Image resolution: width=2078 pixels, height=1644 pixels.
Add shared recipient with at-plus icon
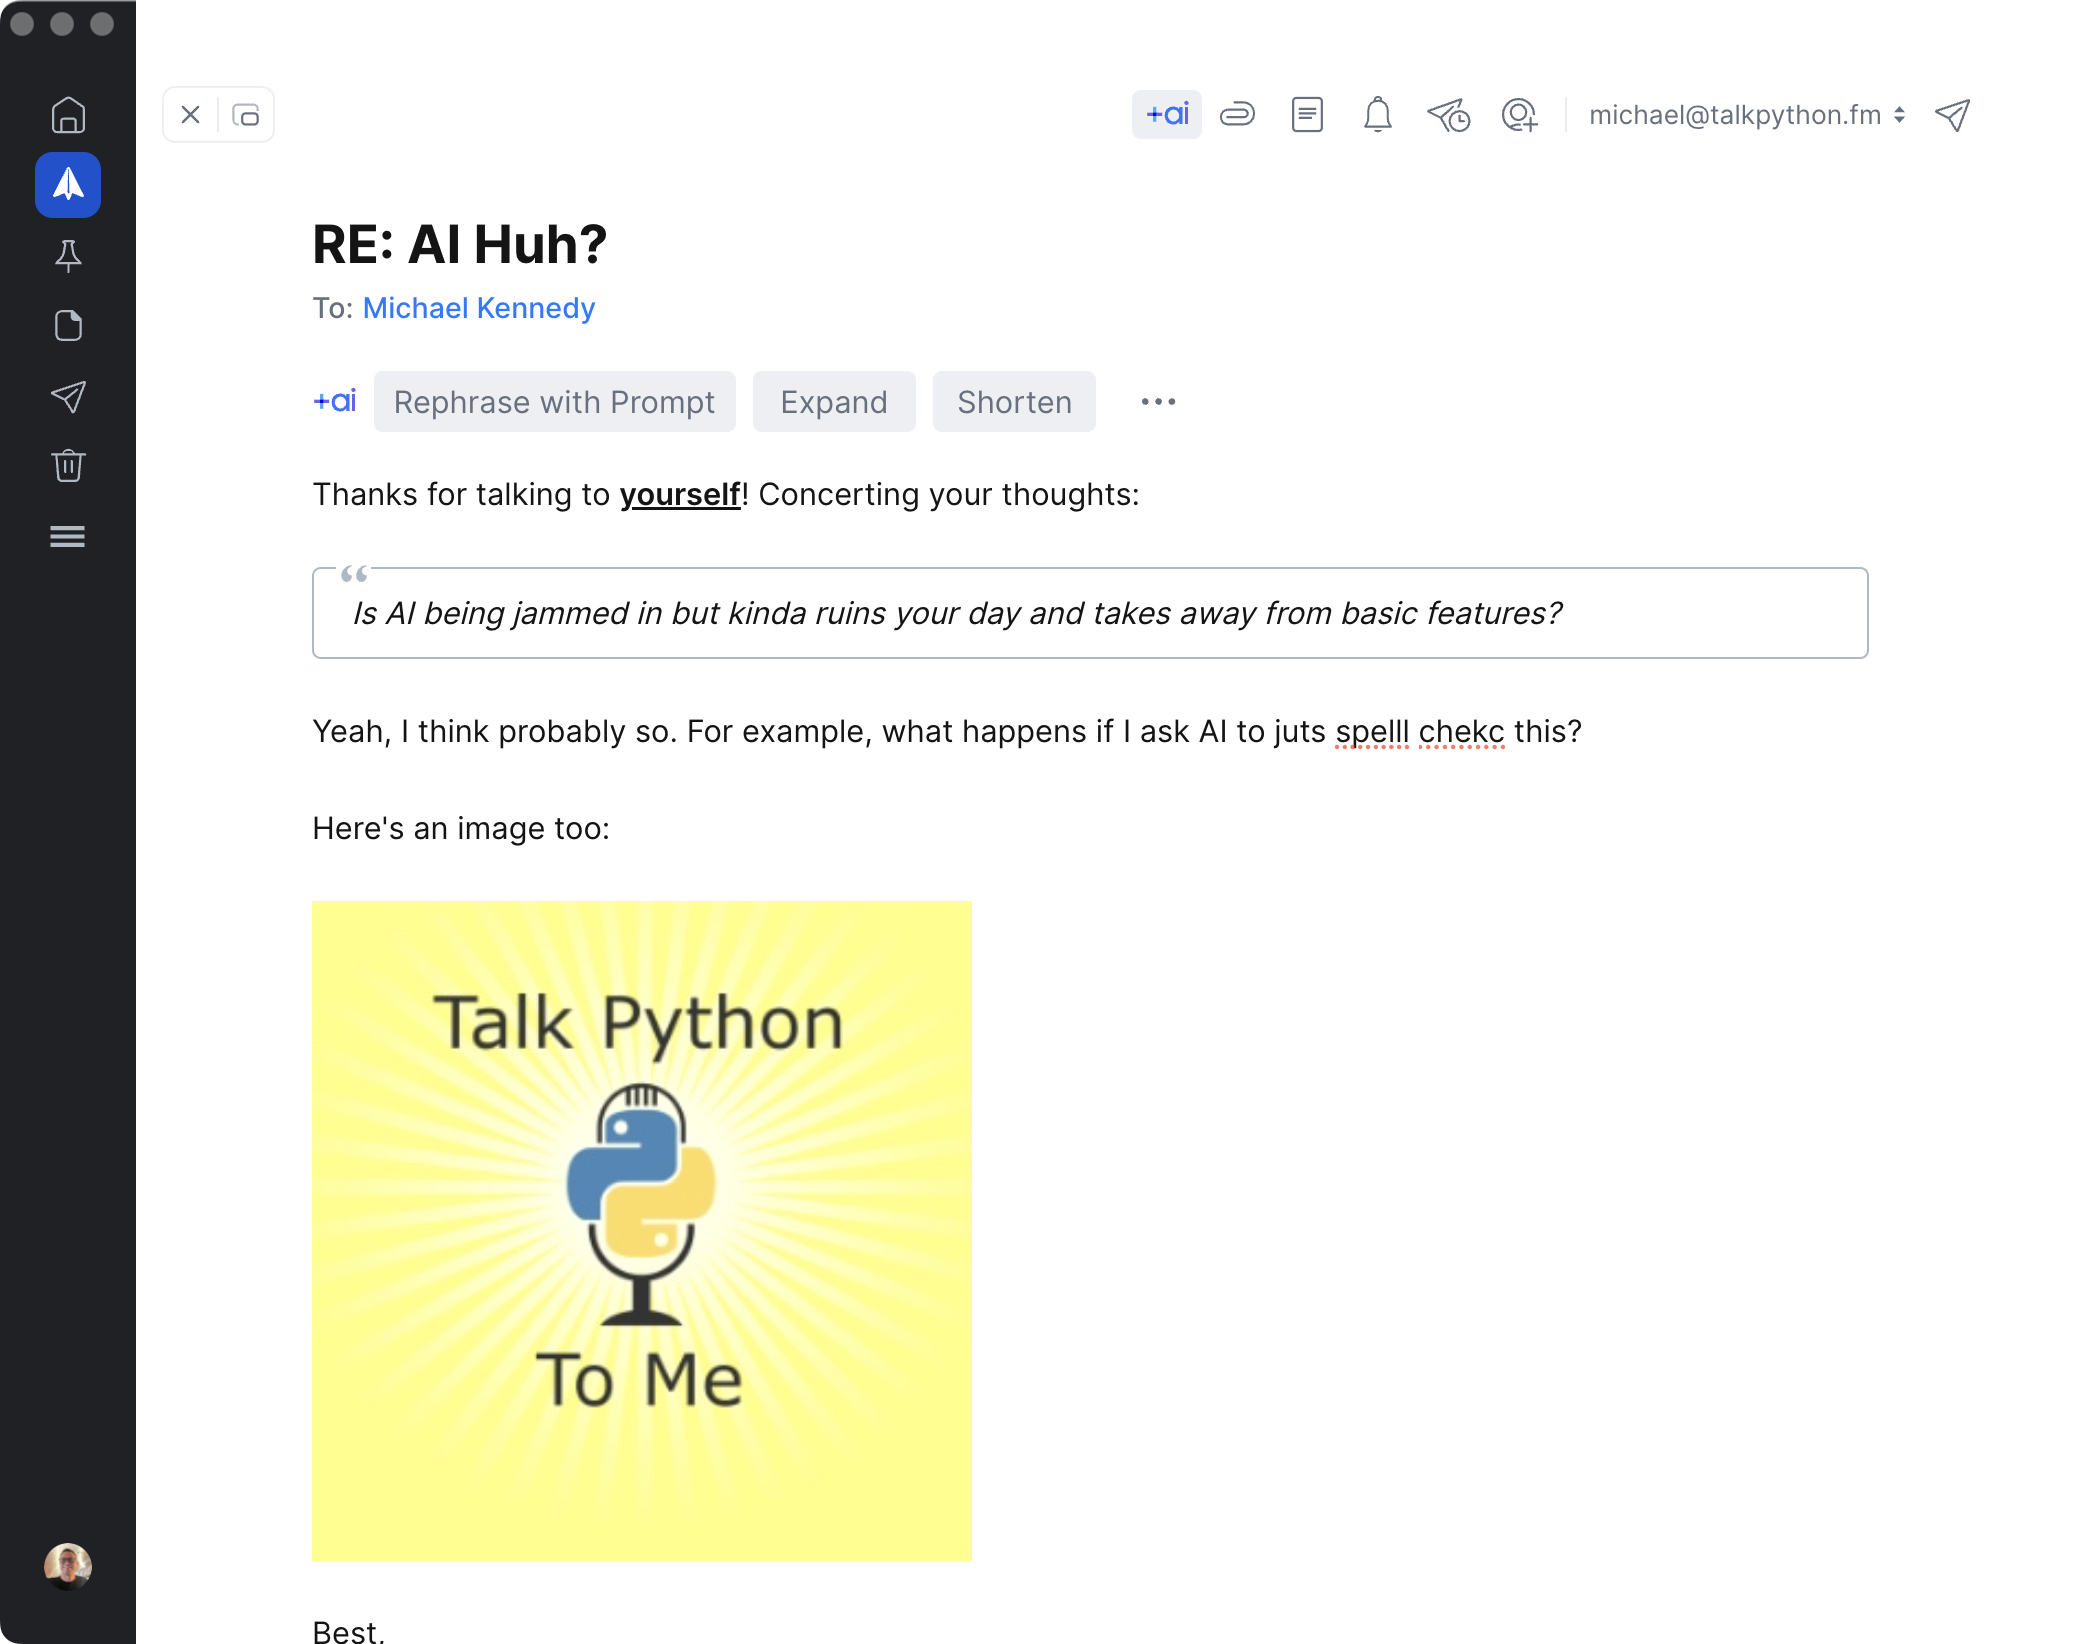pyautogui.click(x=1519, y=116)
